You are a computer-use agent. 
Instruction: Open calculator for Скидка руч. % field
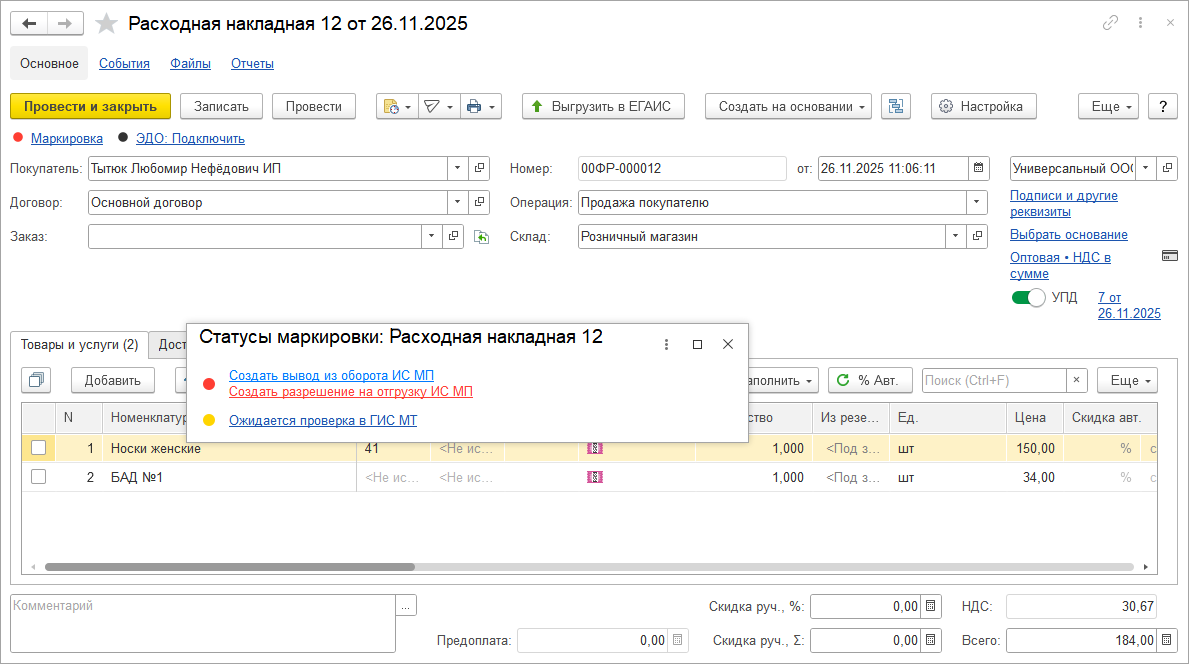tap(931, 606)
